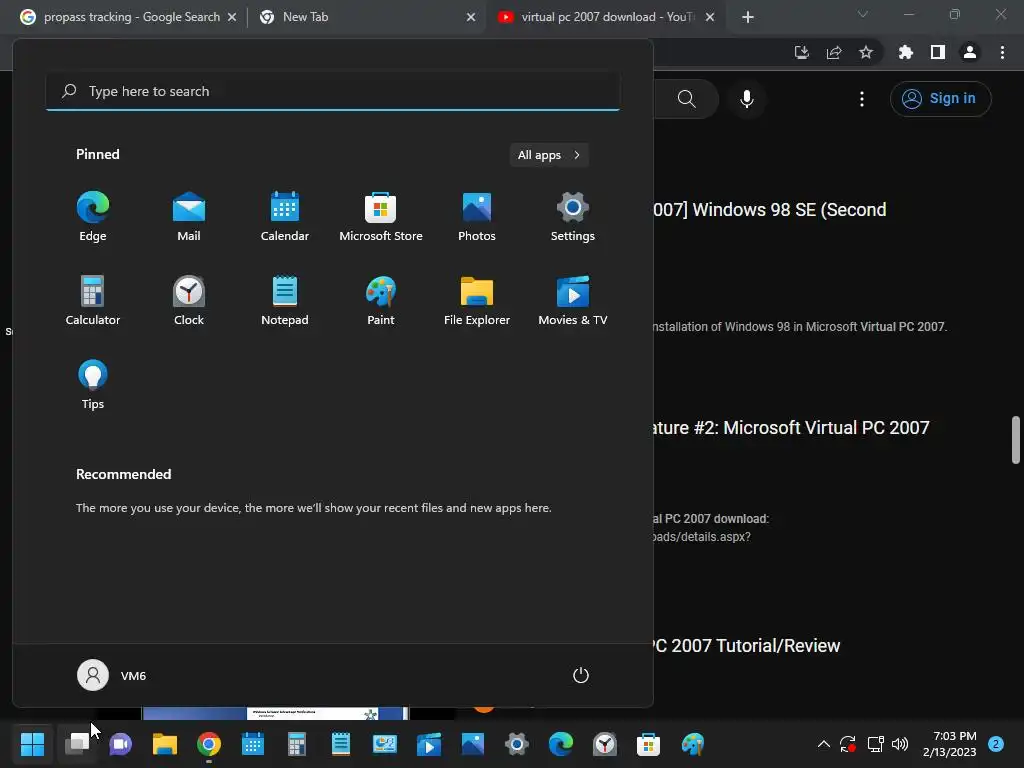Launch the pinned Photos app
The image size is (1024, 768).
click(477, 217)
